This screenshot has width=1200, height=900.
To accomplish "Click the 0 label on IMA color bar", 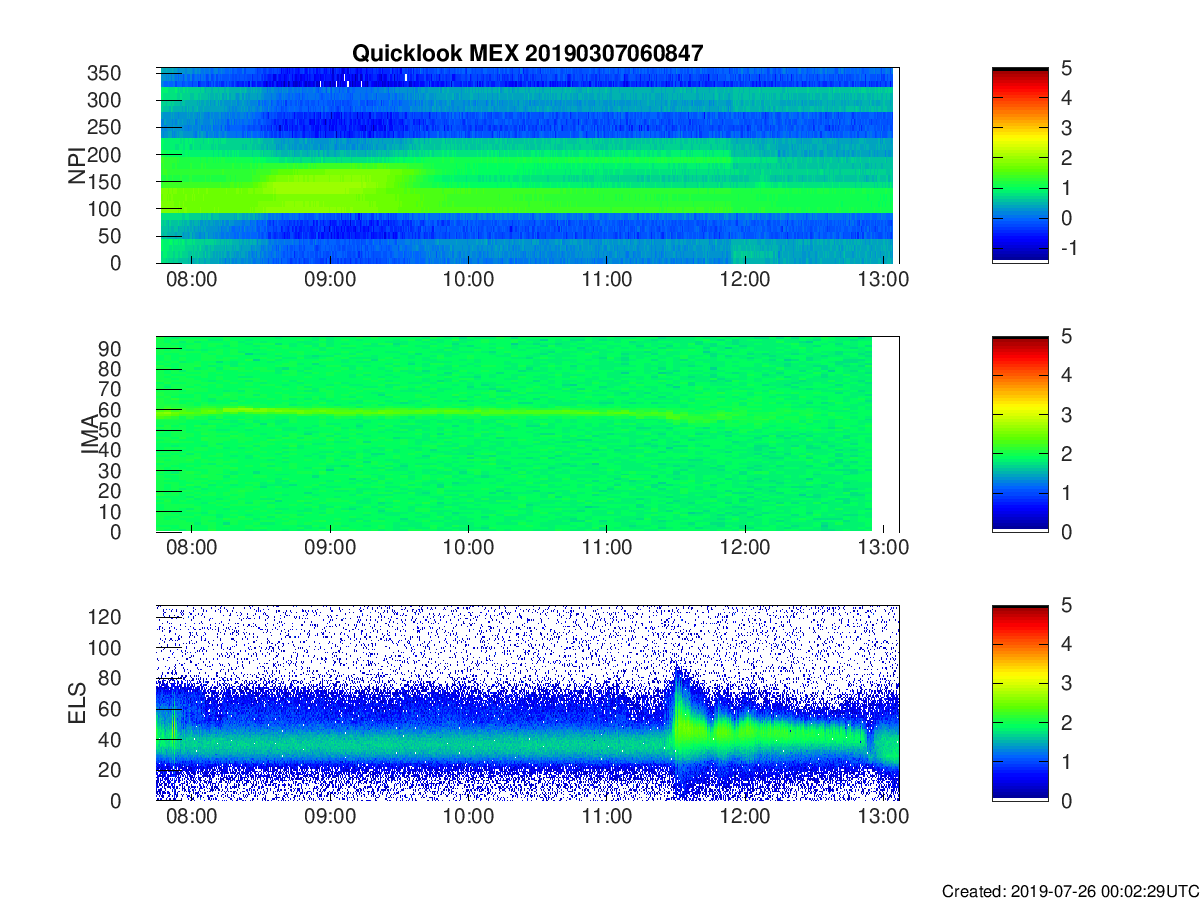I will (1065, 532).
